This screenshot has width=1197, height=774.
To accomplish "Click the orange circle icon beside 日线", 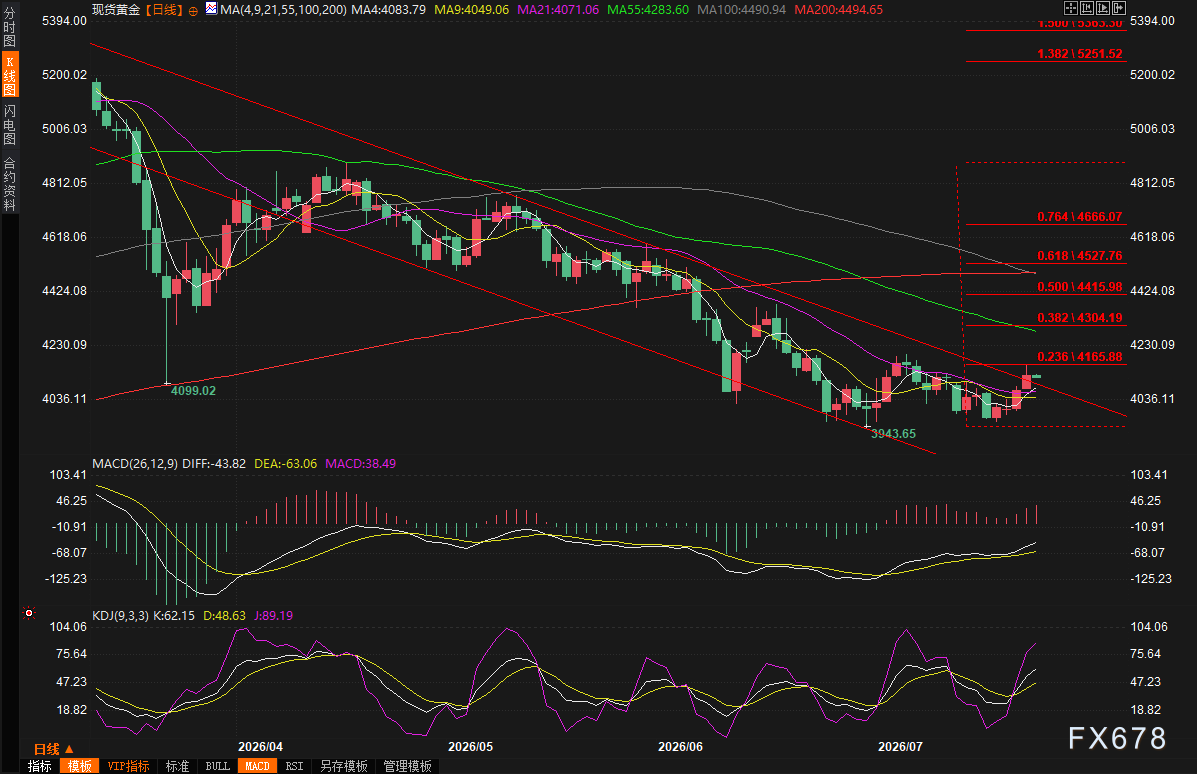I will 192,11.
